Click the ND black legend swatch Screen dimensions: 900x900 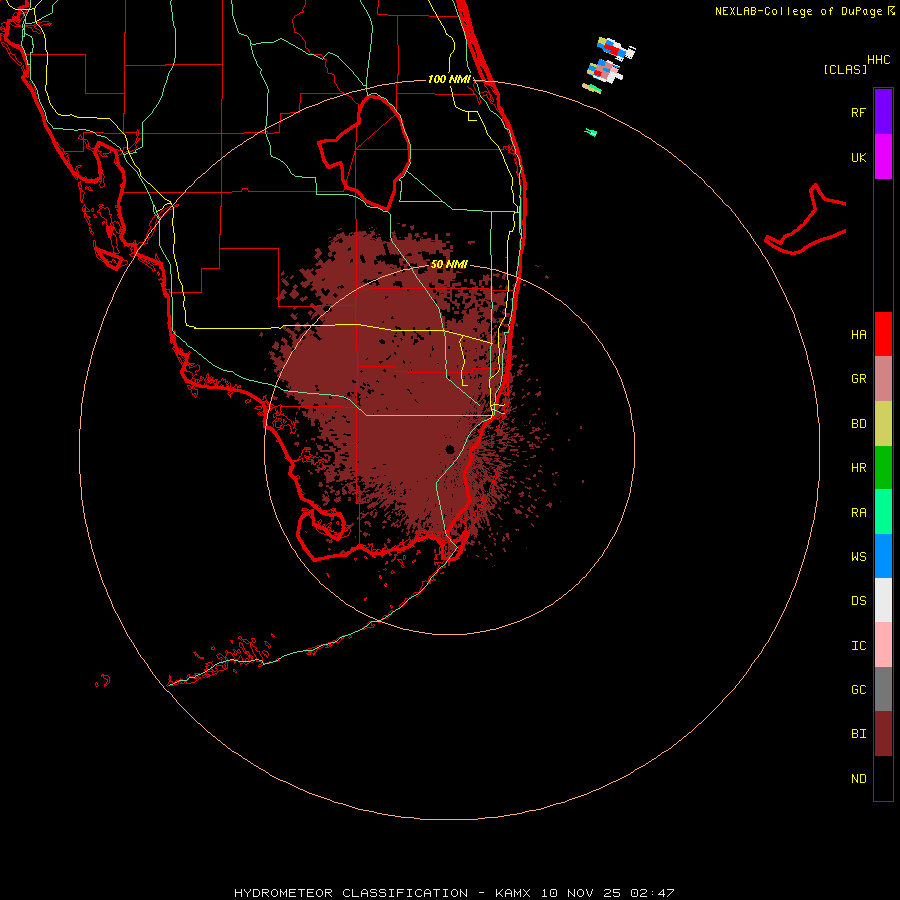(883, 778)
